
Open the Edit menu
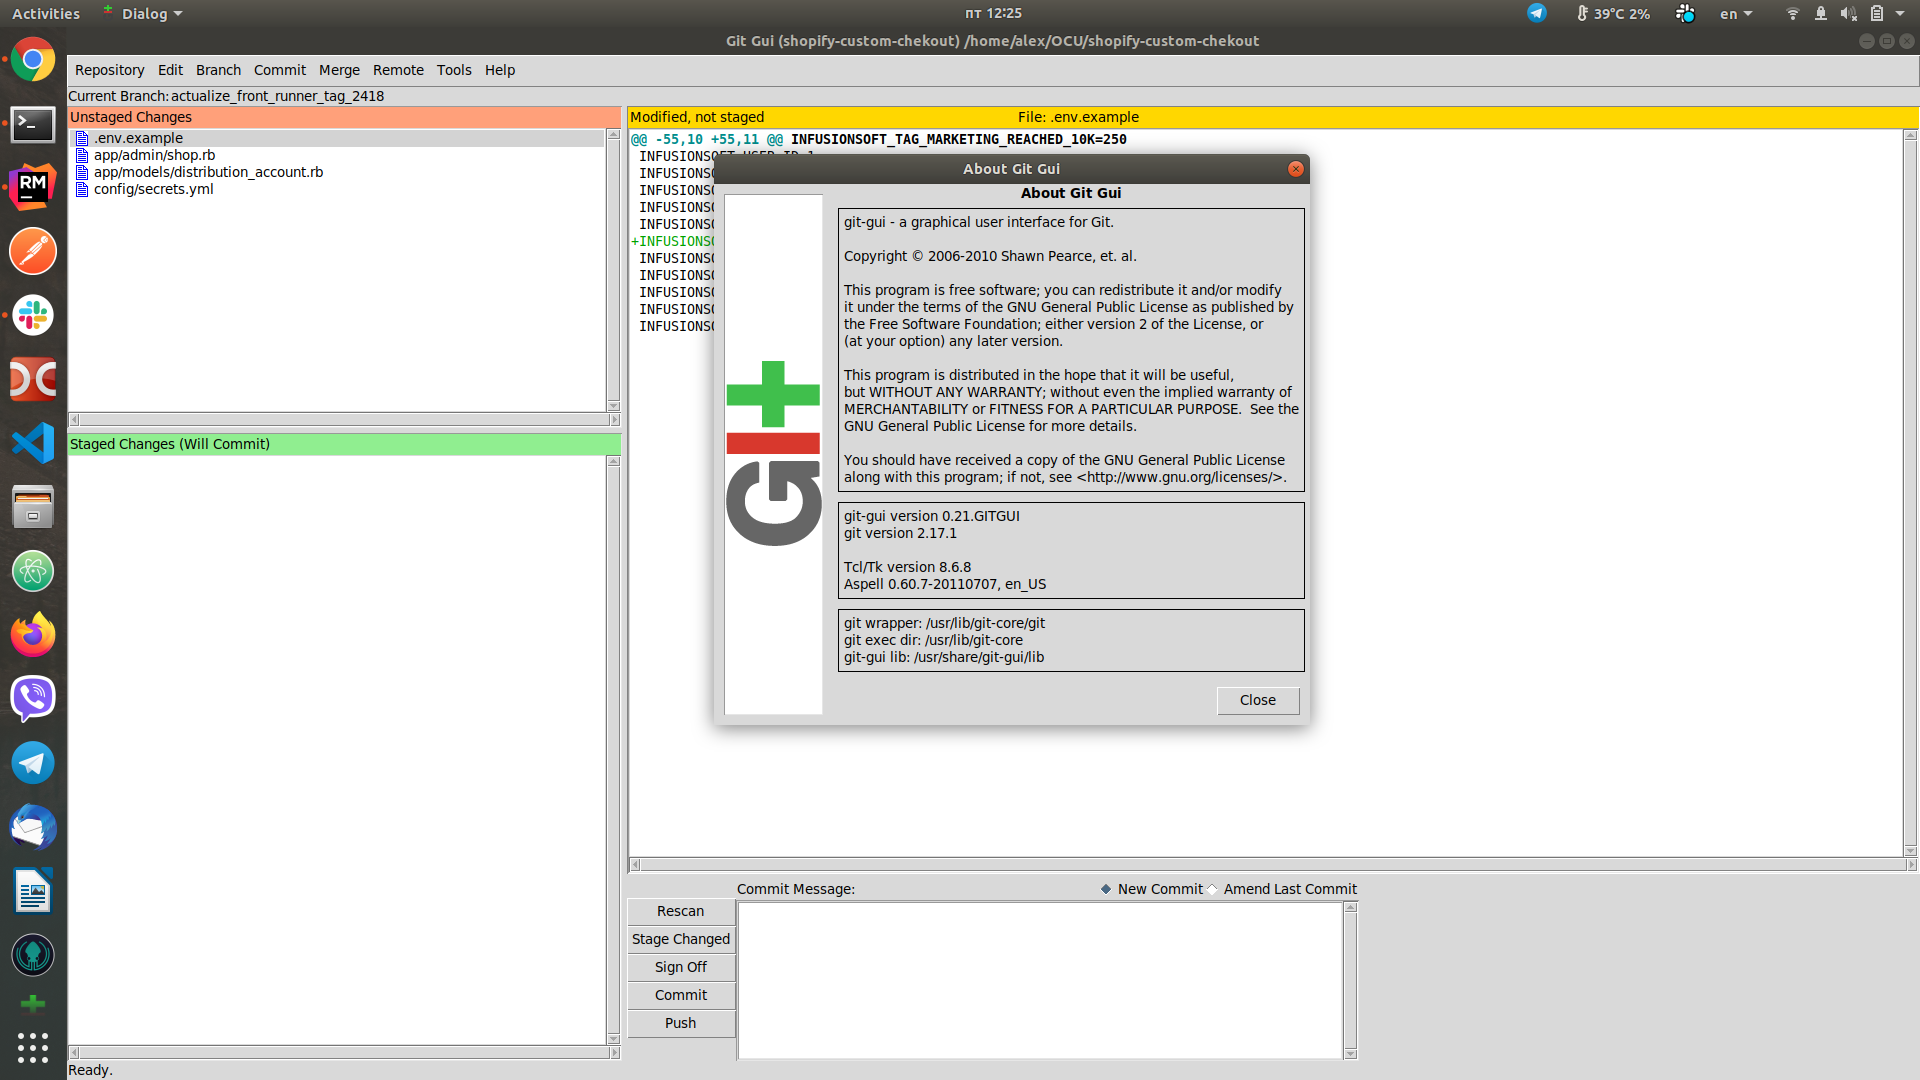click(x=170, y=70)
